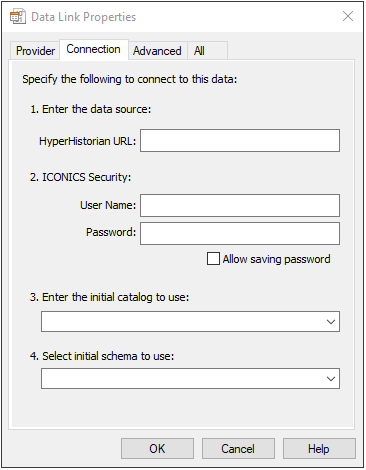Open the initial schema dropdown arrow
366x470 pixels.
pos(331,379)
